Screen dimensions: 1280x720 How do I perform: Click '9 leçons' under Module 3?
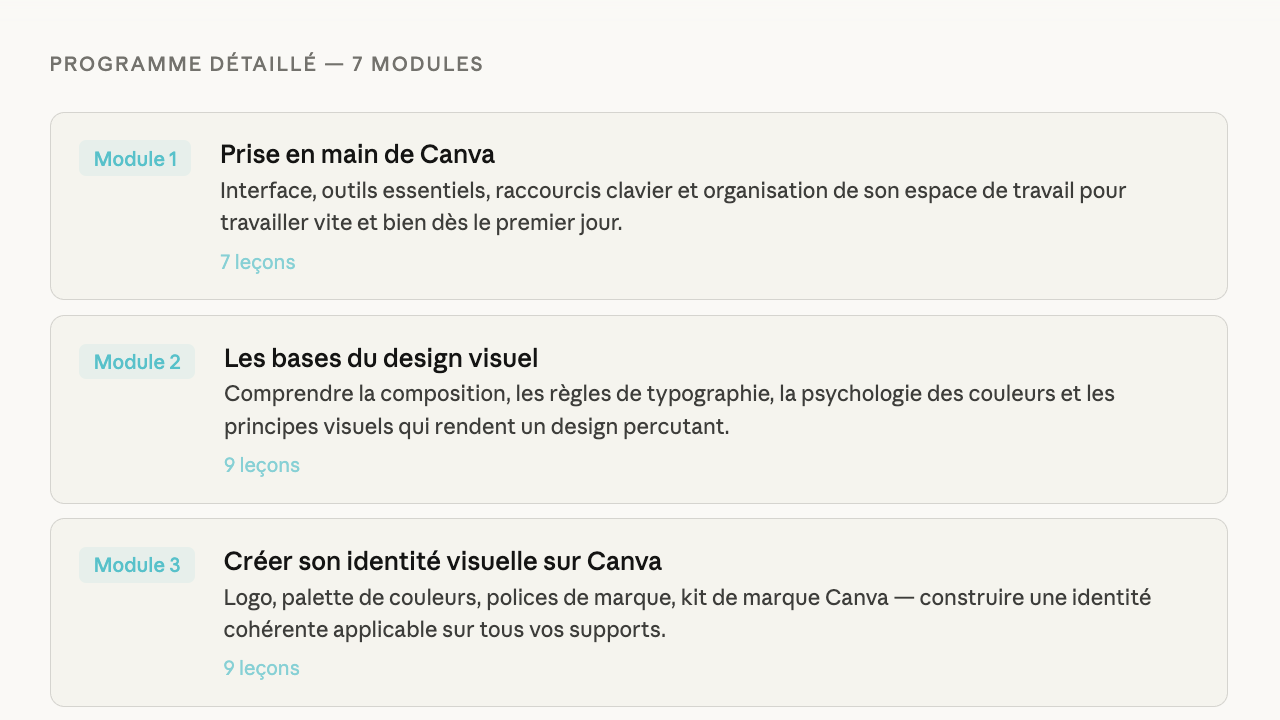click(262, 668)
